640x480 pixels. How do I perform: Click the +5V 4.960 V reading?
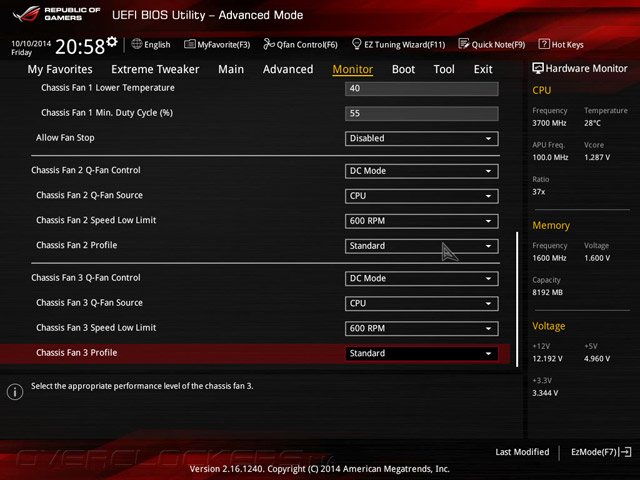pos(597,358)
